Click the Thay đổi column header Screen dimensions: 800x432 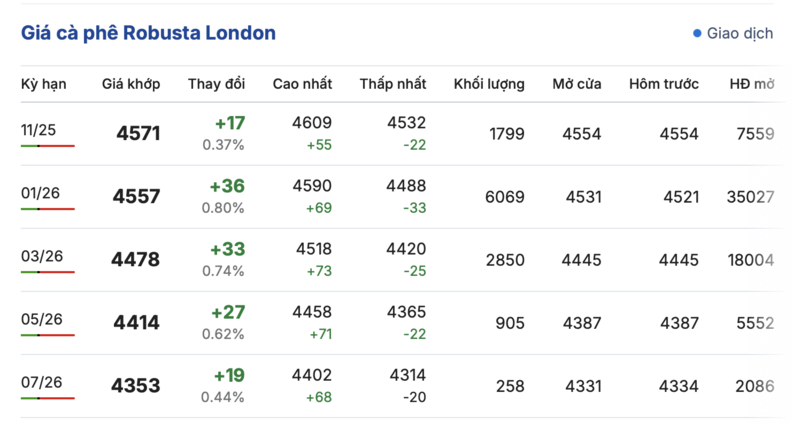click(x=216, y=84)
